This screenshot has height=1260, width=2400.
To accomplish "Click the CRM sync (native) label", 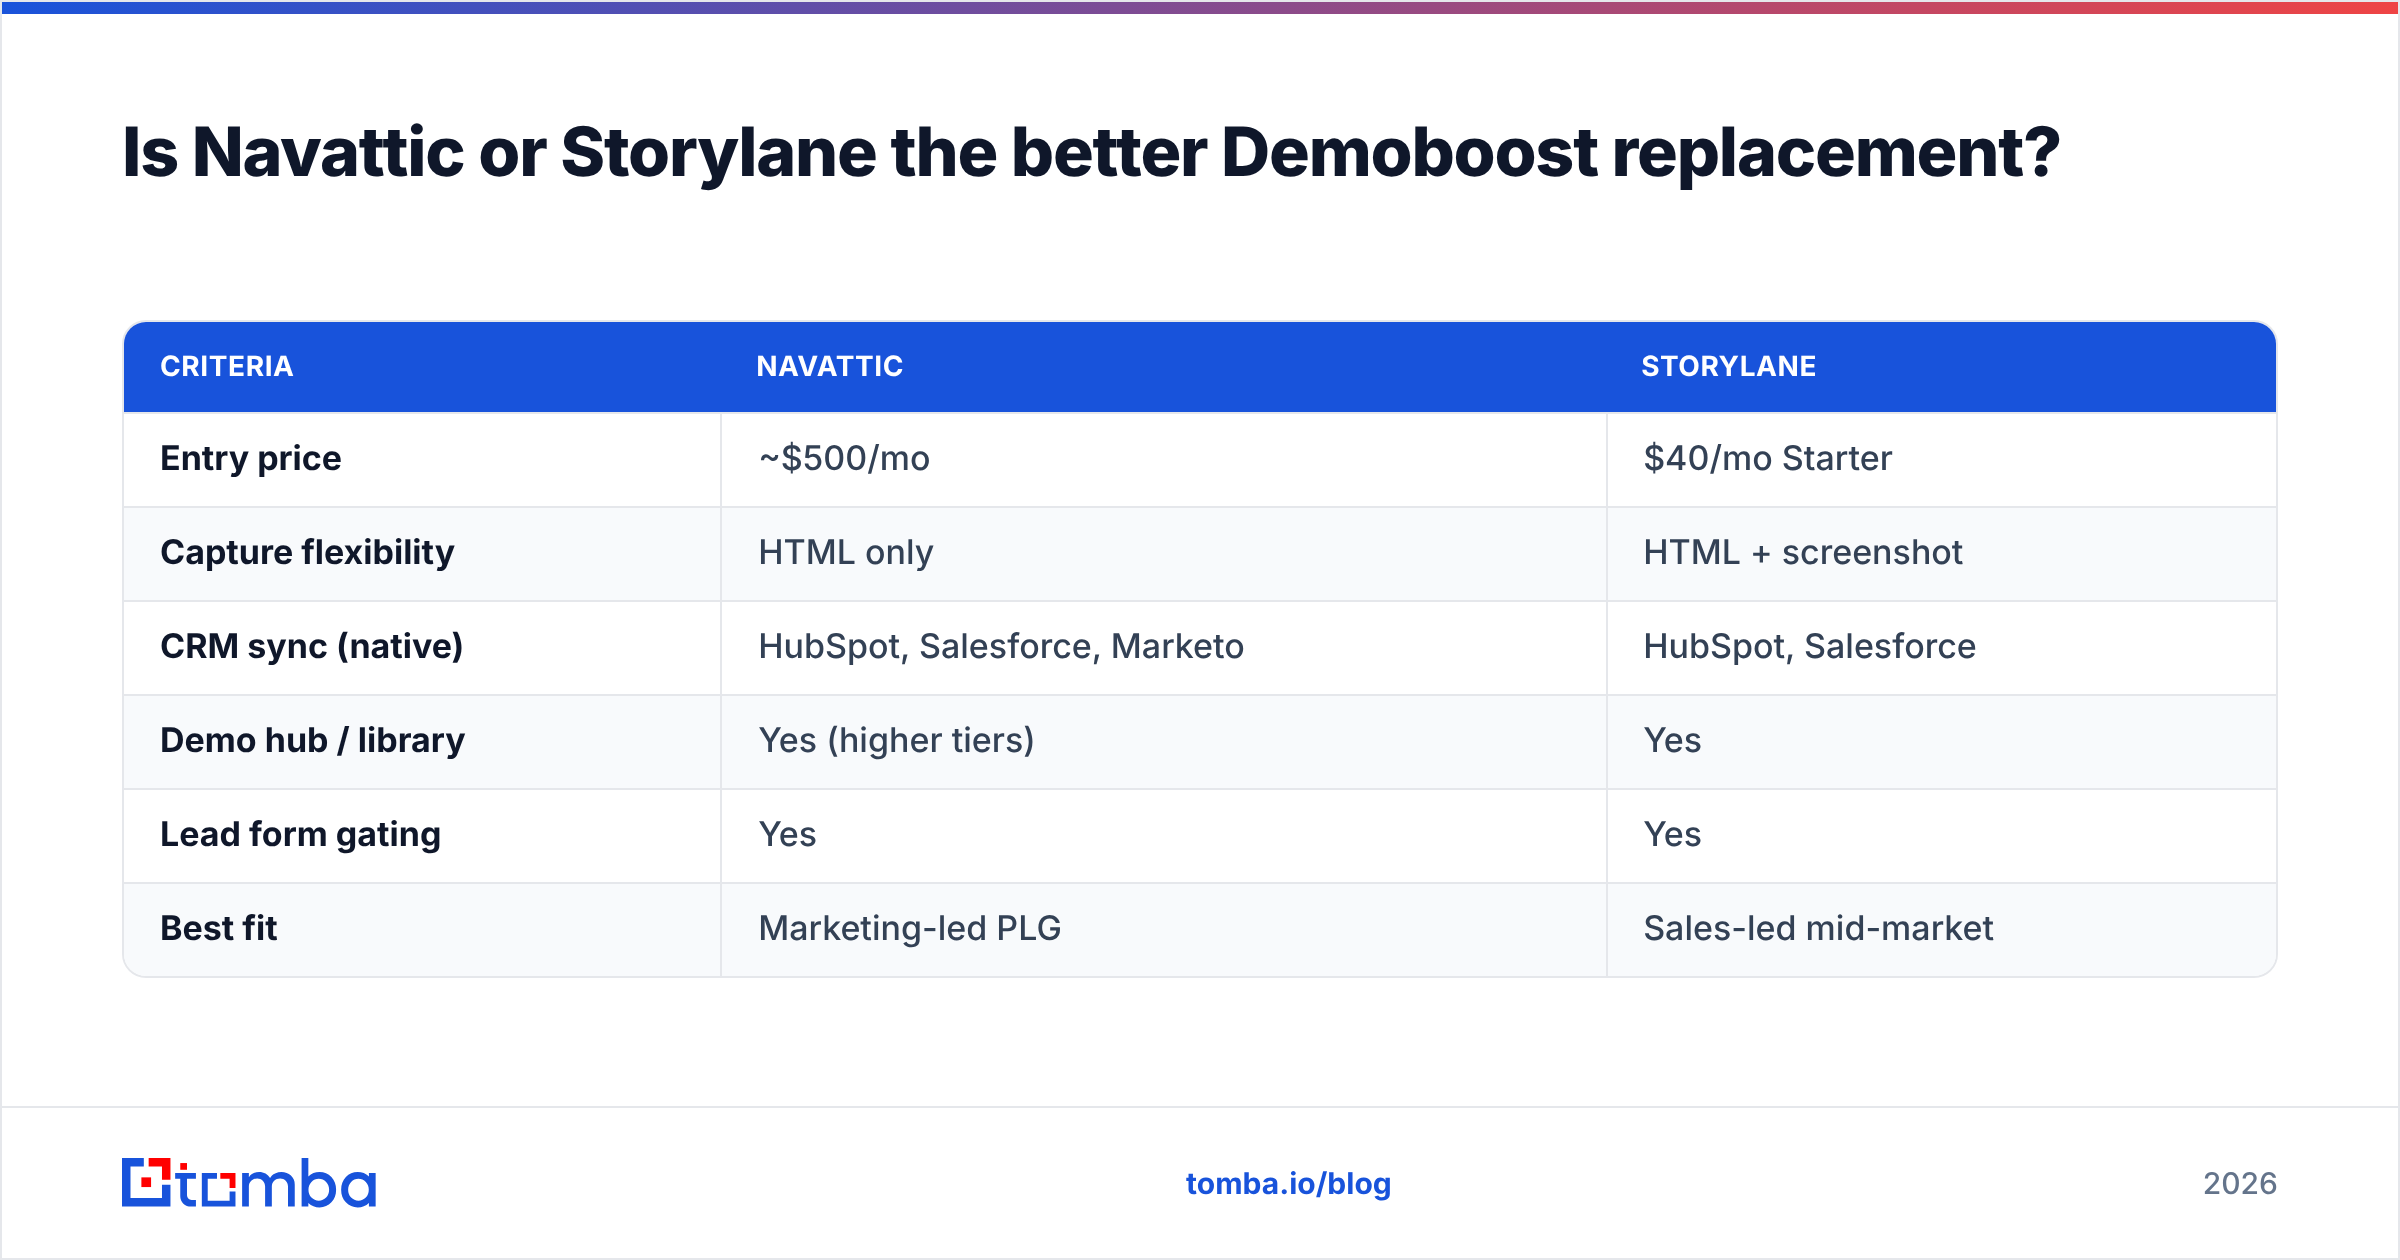I will 312,647.
